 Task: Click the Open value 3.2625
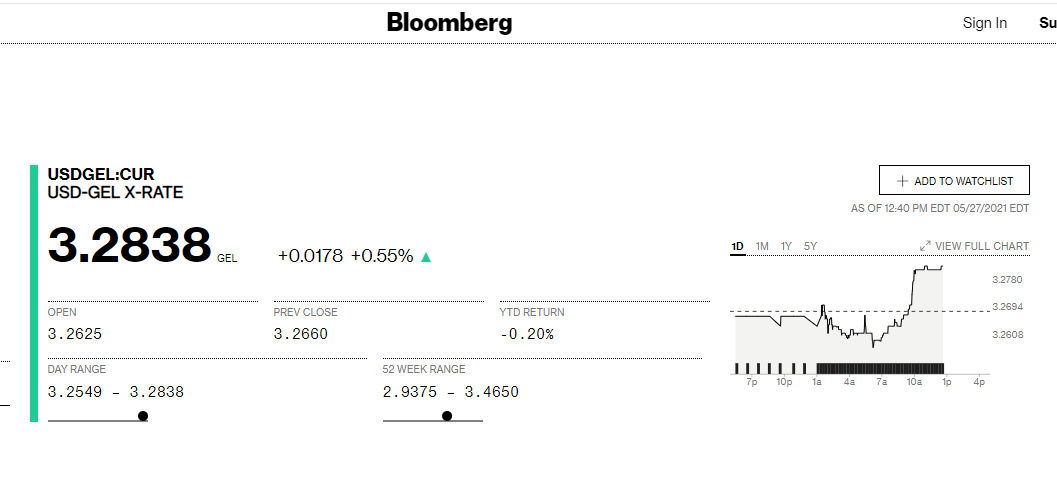tap(75, 334)
